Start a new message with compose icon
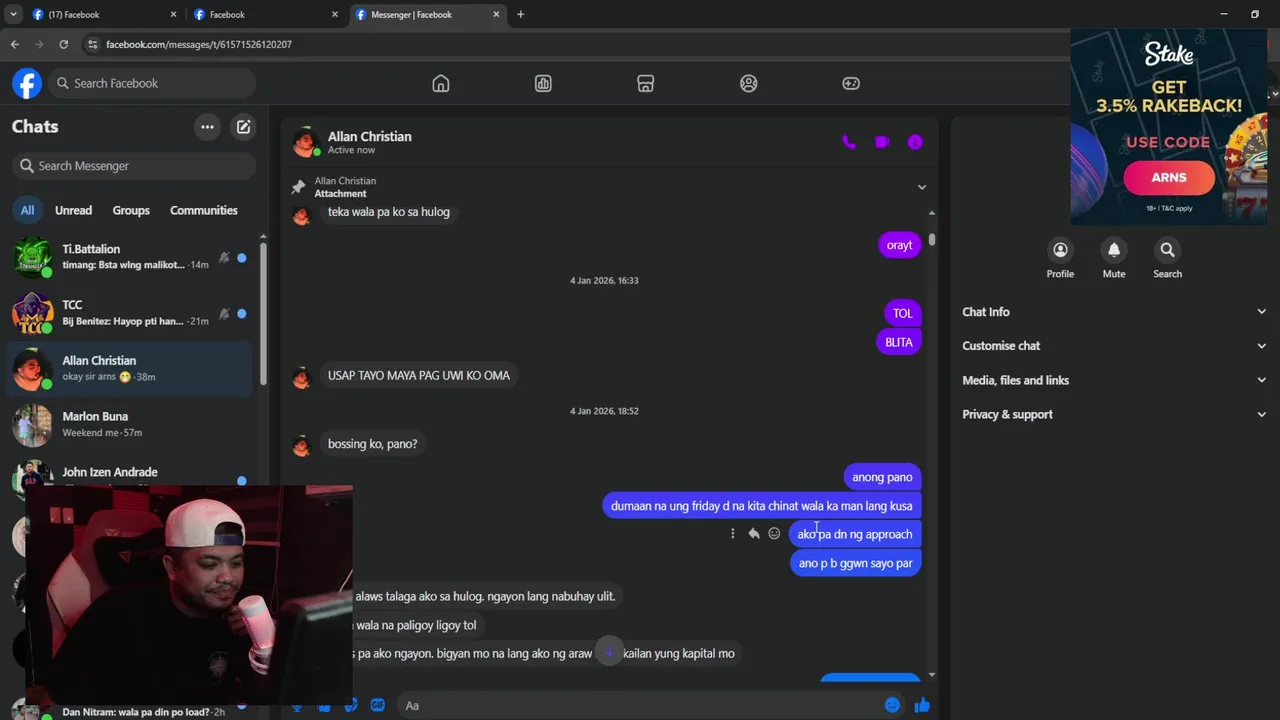This screenshot has width=1280, height=720. (x=243, y=127)
